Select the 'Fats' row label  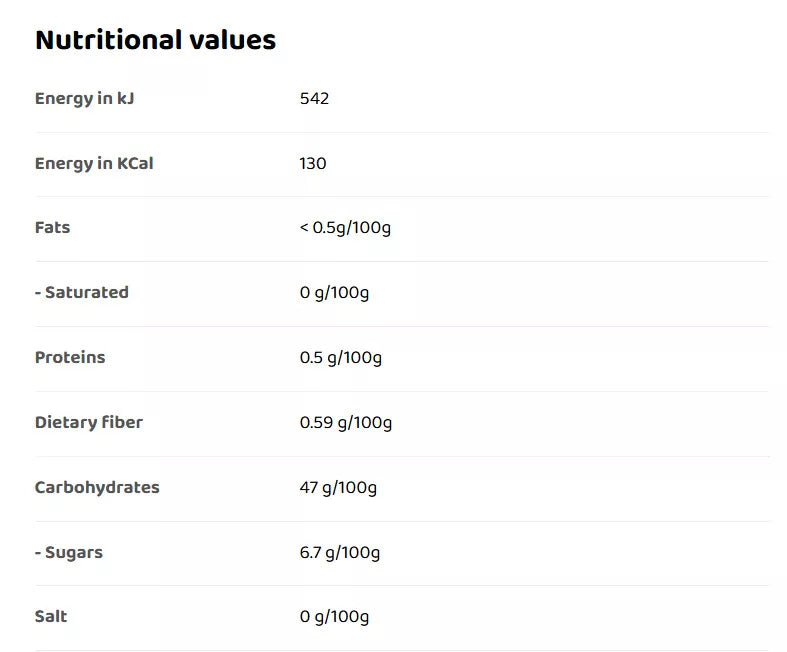(x=53, y=227)
